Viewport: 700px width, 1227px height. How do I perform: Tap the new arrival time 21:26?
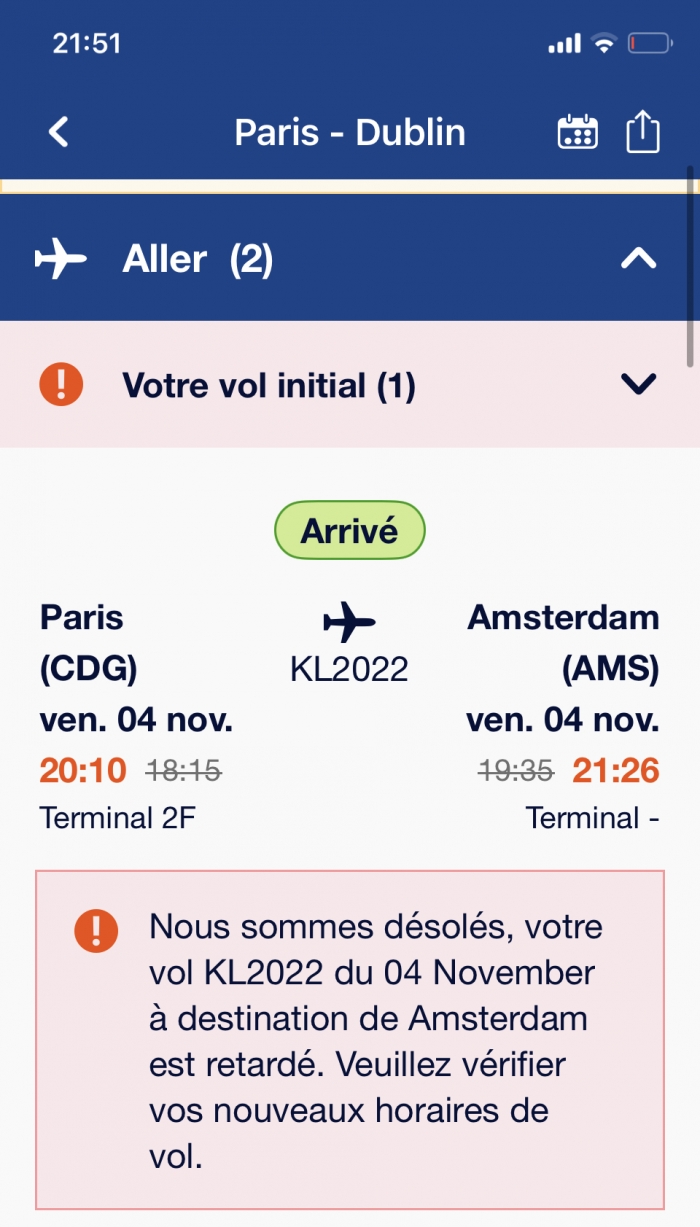(x=616, y=770)
